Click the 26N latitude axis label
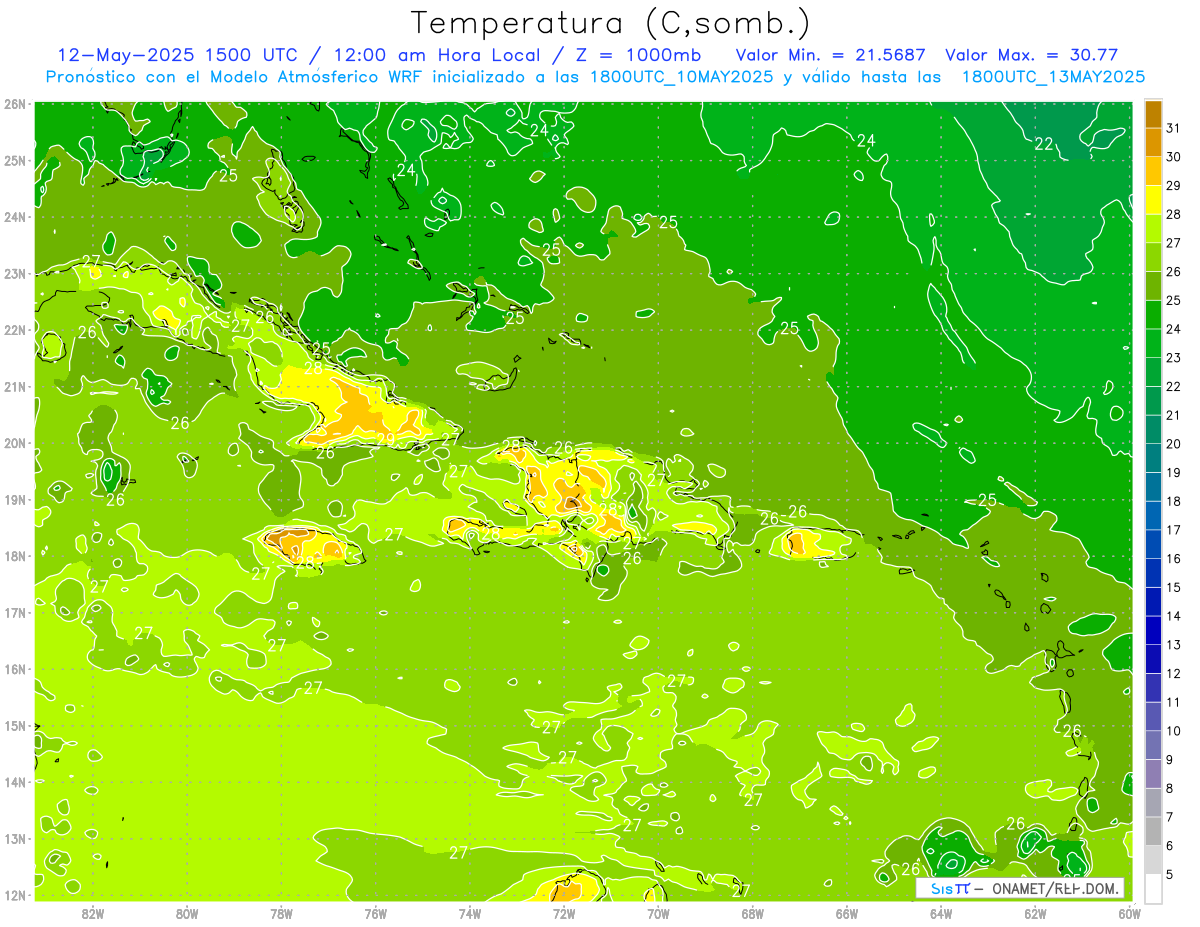This screenshot has width=1200, height=927. [16, 104]
